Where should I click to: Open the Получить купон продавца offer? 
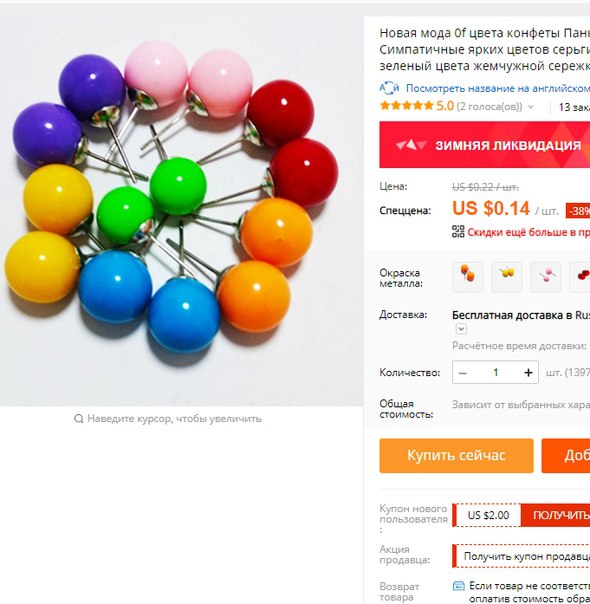[522, 556]
